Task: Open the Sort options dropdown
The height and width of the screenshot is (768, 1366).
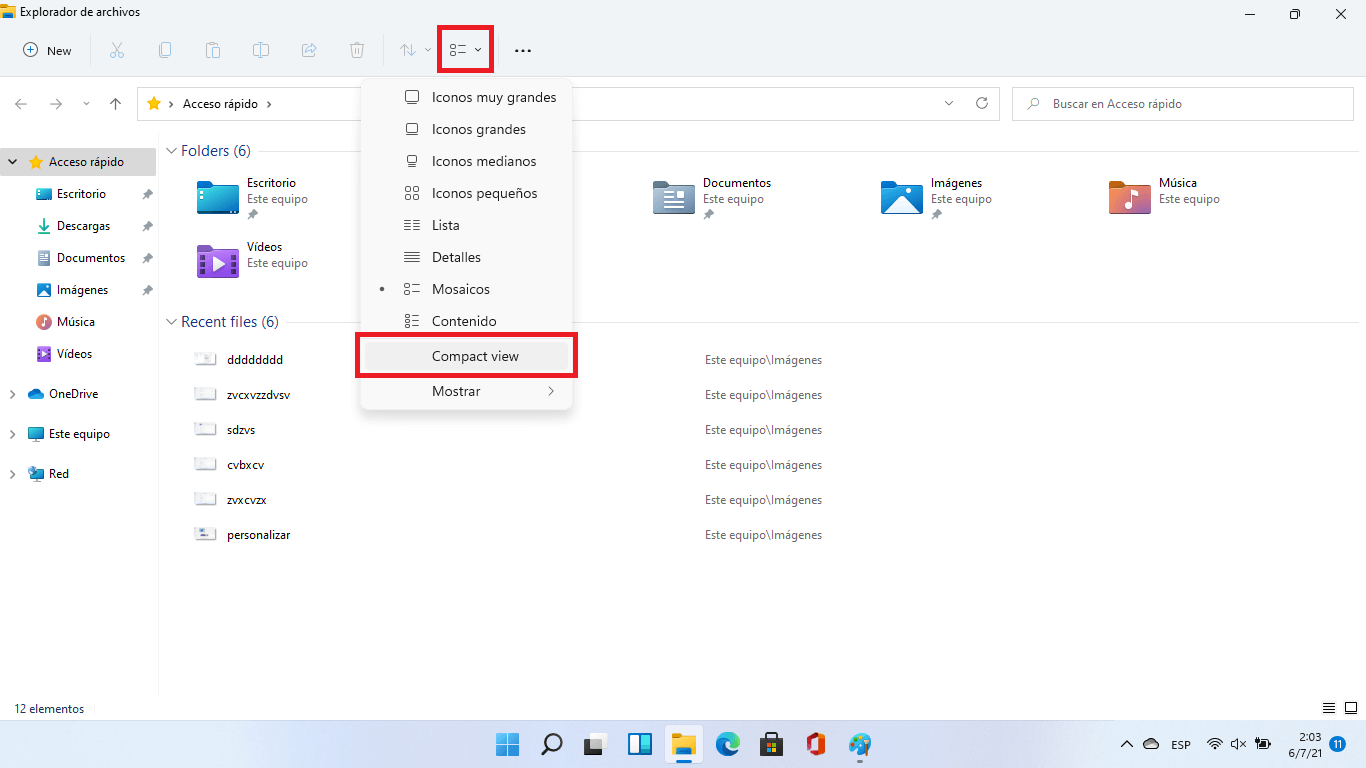Action: tap(415, 50)
